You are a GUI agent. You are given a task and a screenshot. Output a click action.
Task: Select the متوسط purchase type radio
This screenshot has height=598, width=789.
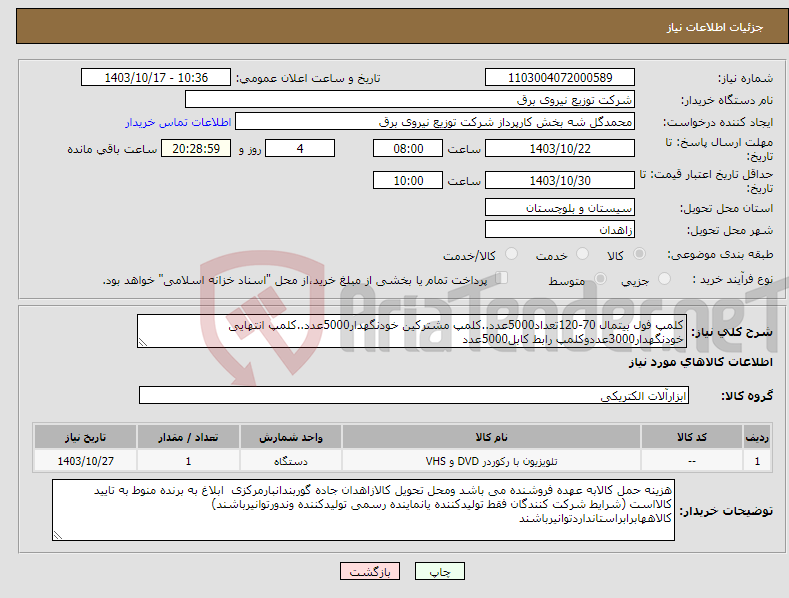point(600,278)
